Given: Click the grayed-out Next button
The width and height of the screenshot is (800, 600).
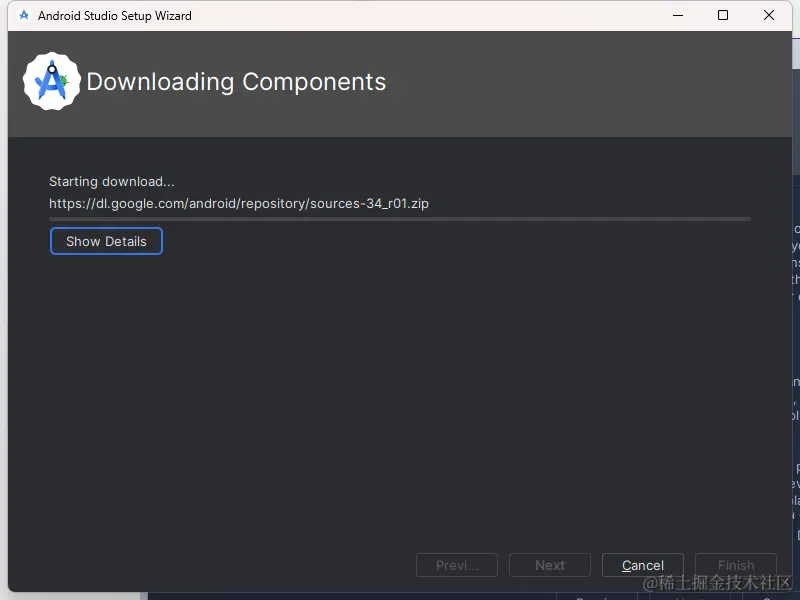Looking at the screenshot, I should (549, 565).
